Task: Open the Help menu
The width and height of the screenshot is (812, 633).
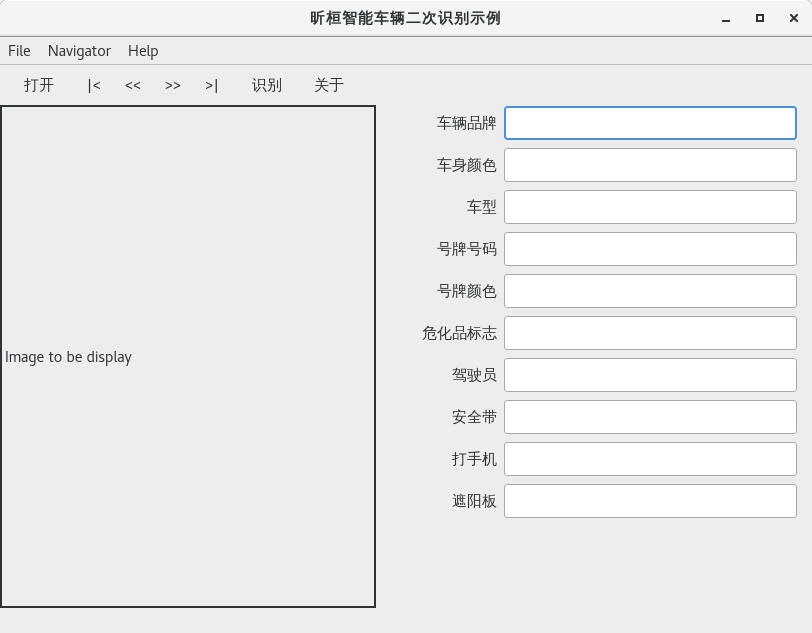Action: pyautogui.click(x=143, y=51)
